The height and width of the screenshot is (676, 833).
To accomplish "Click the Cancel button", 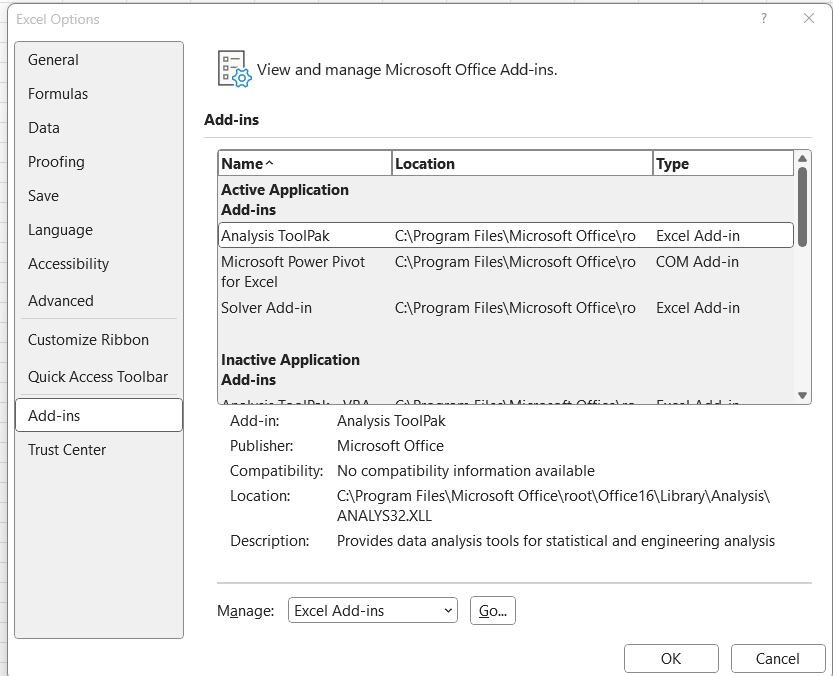I will [x=778, y=659].
